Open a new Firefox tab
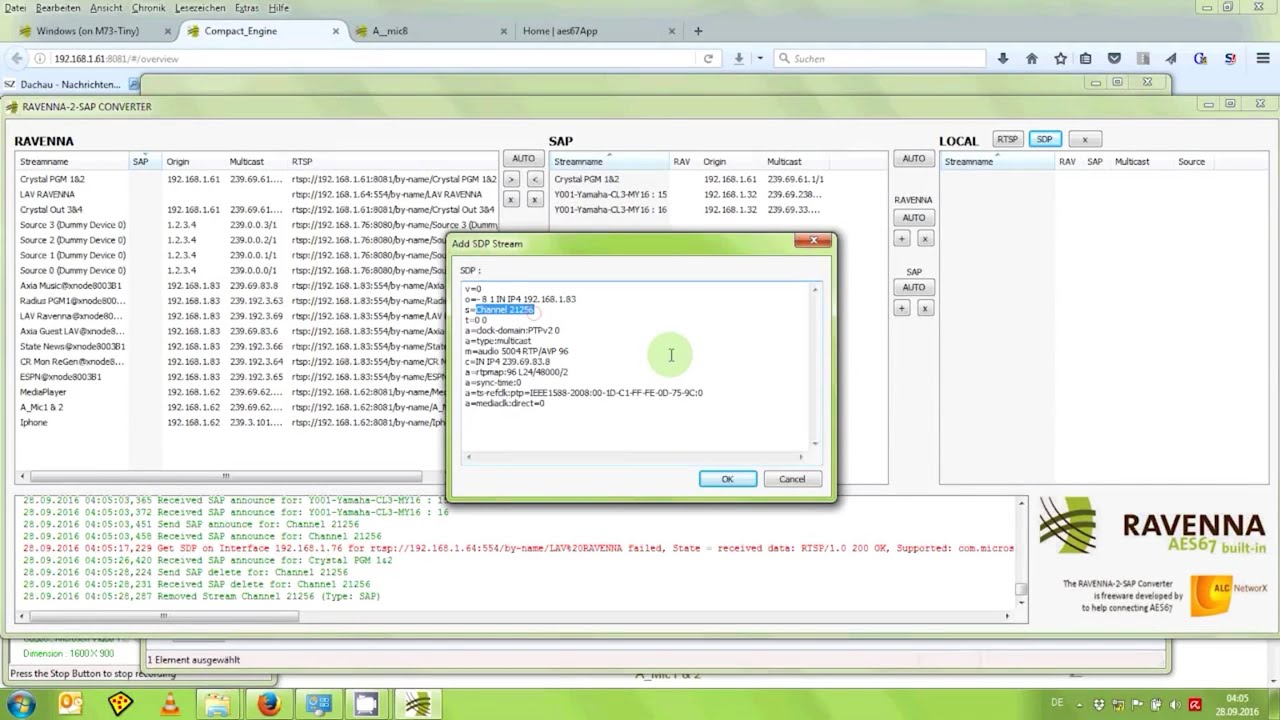The height and width of the screenshot is (720, 1280). (698, 31)
